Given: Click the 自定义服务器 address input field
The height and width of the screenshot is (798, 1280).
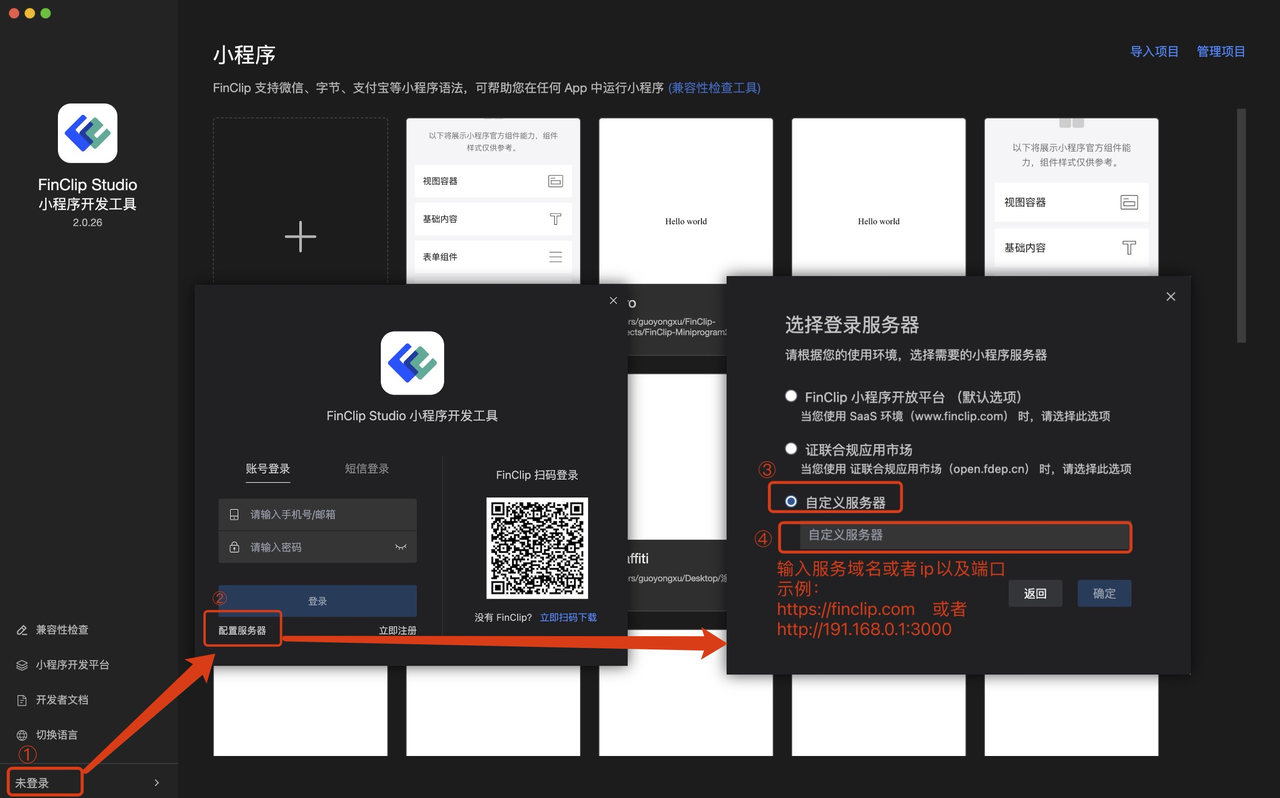Looking at the screenshot, I should point(964,536).
